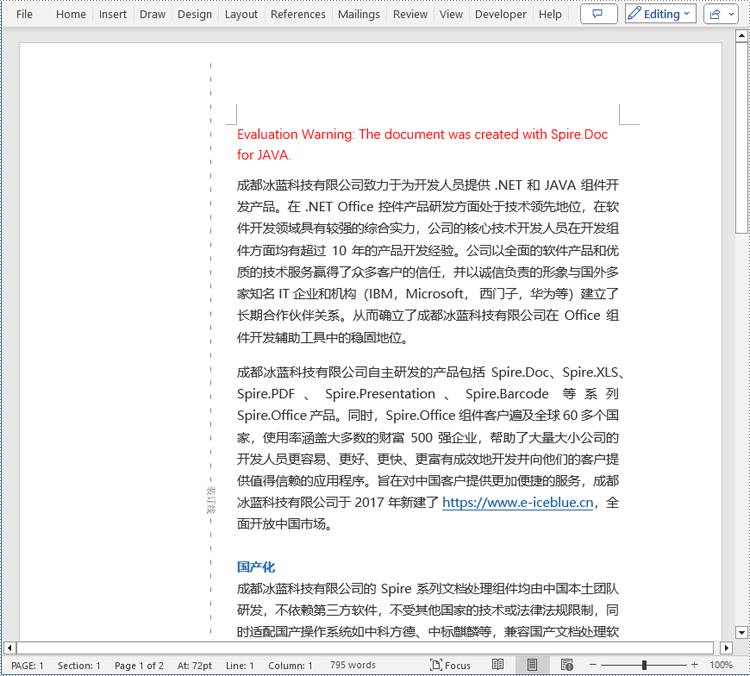Open the Comments pane icon
This screenshot has width=750, height=676.
tap(598, 14)
